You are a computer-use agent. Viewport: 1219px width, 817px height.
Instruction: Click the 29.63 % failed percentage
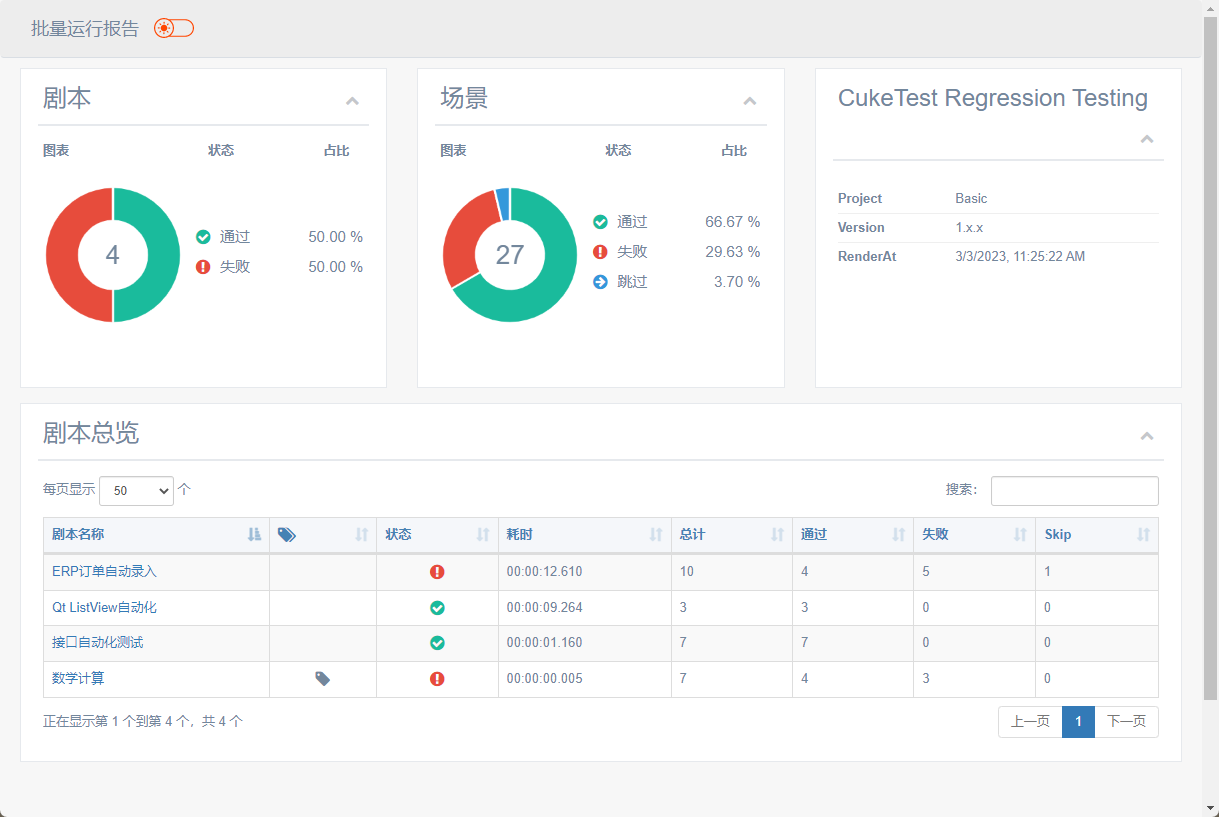[x=733, y=252]
